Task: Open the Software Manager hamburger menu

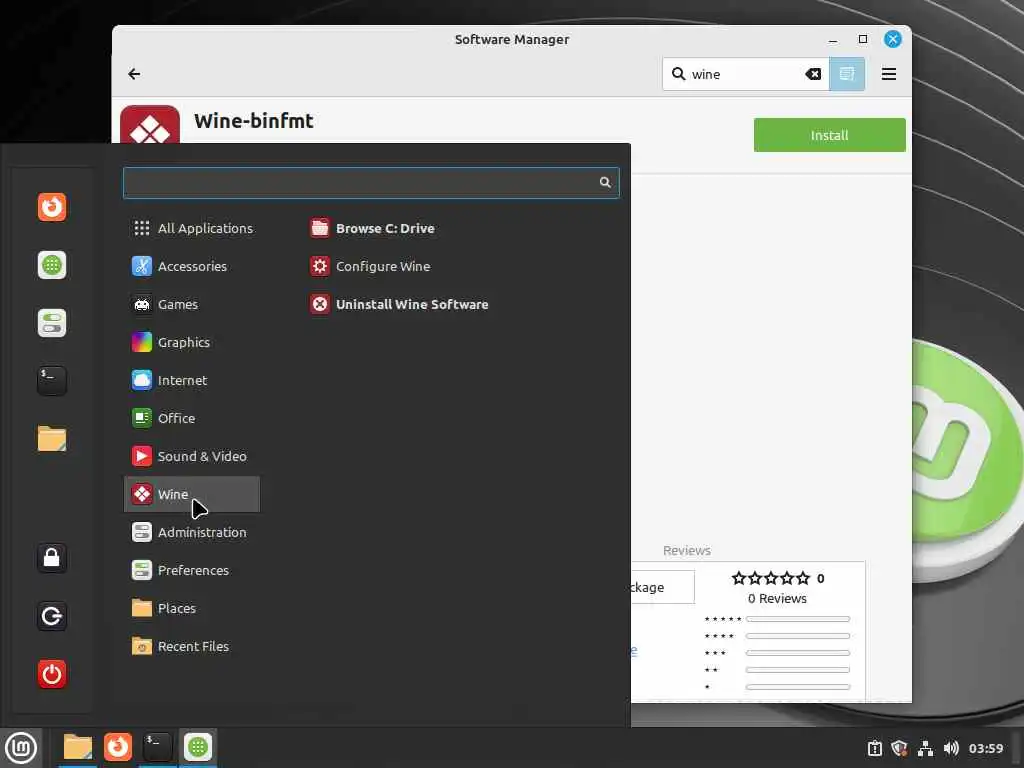Action: pyautogui.click(x=888, y=74)
